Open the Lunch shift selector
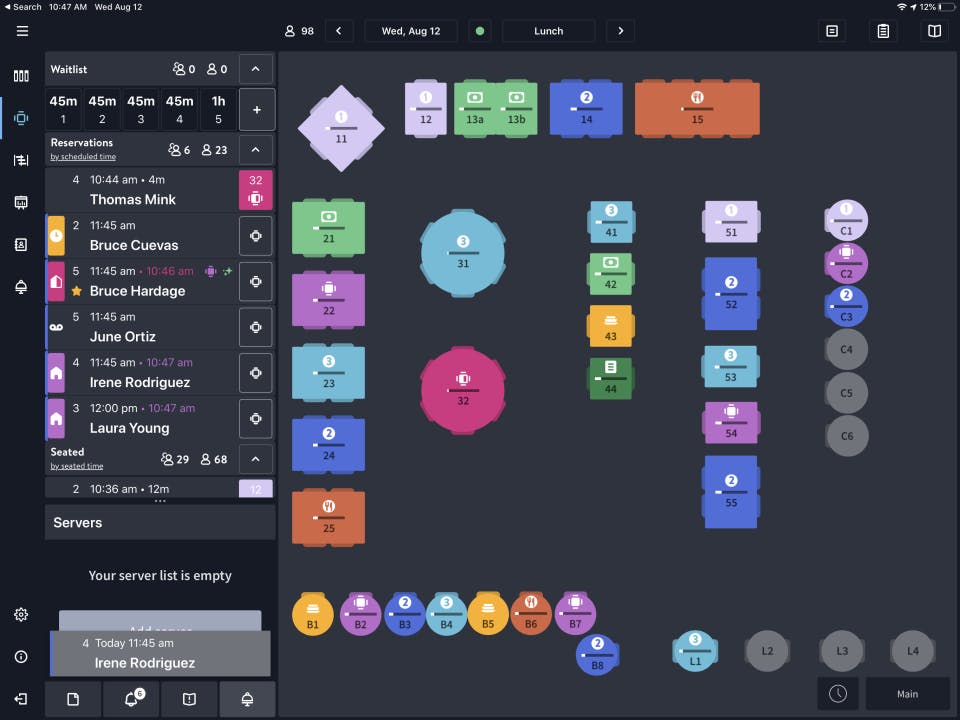The image size is (960, 720). click(x=548, y=31)
